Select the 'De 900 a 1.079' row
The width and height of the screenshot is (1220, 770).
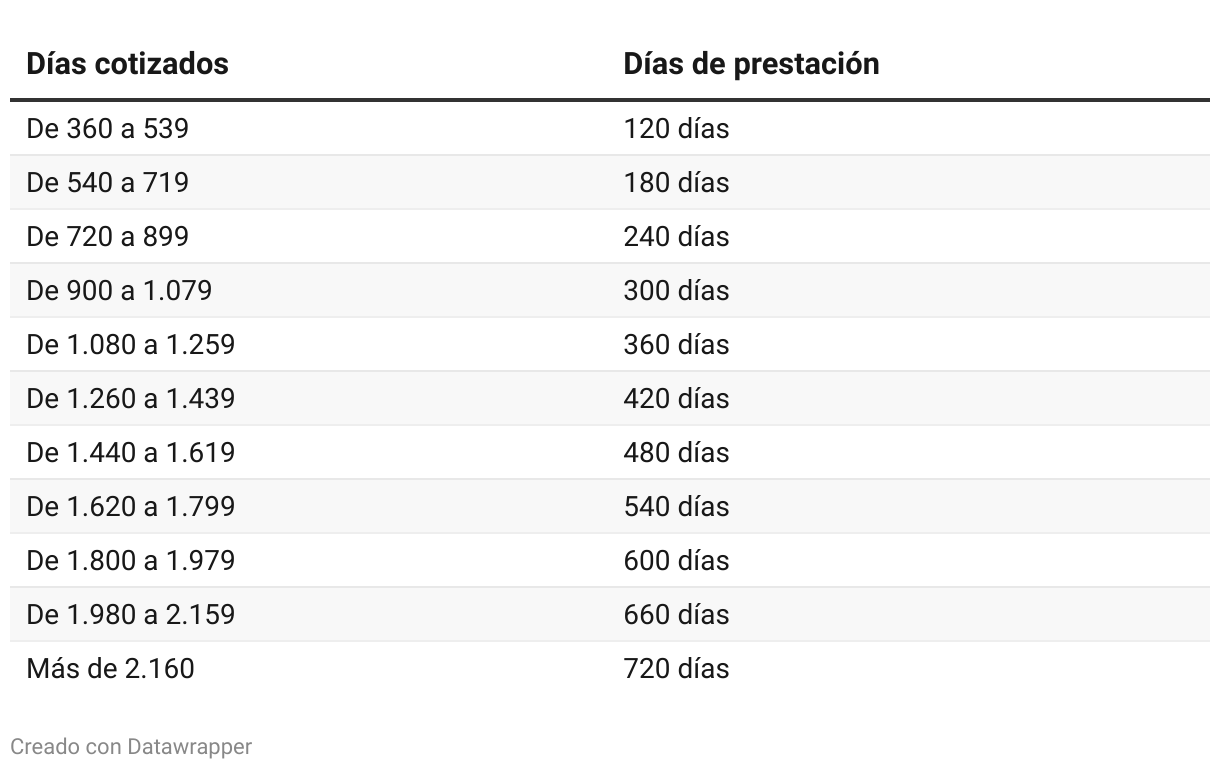610,291
